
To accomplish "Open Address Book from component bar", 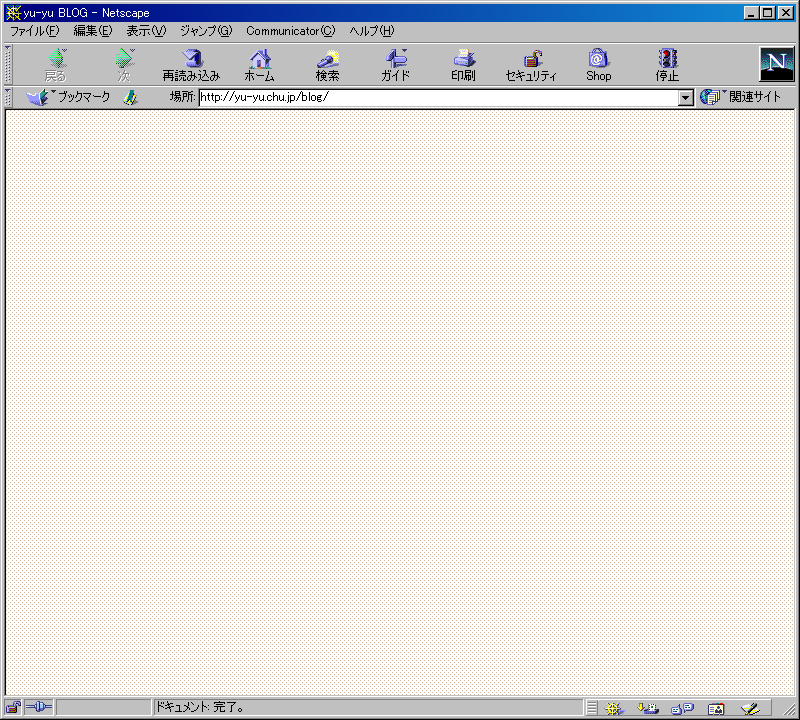I will pos(716,708).
